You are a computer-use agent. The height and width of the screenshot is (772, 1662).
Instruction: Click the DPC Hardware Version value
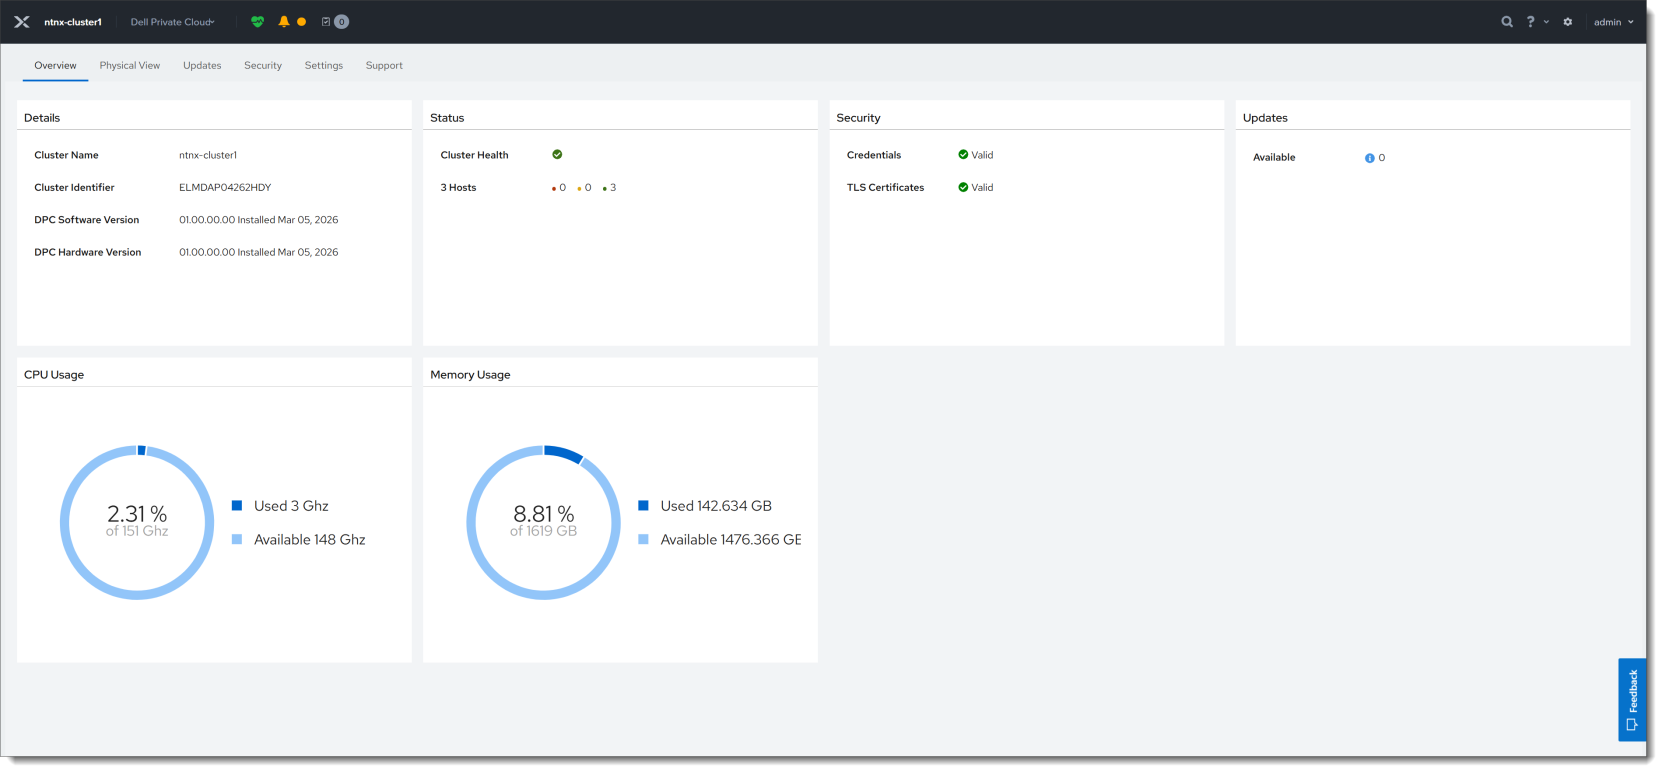259,252
